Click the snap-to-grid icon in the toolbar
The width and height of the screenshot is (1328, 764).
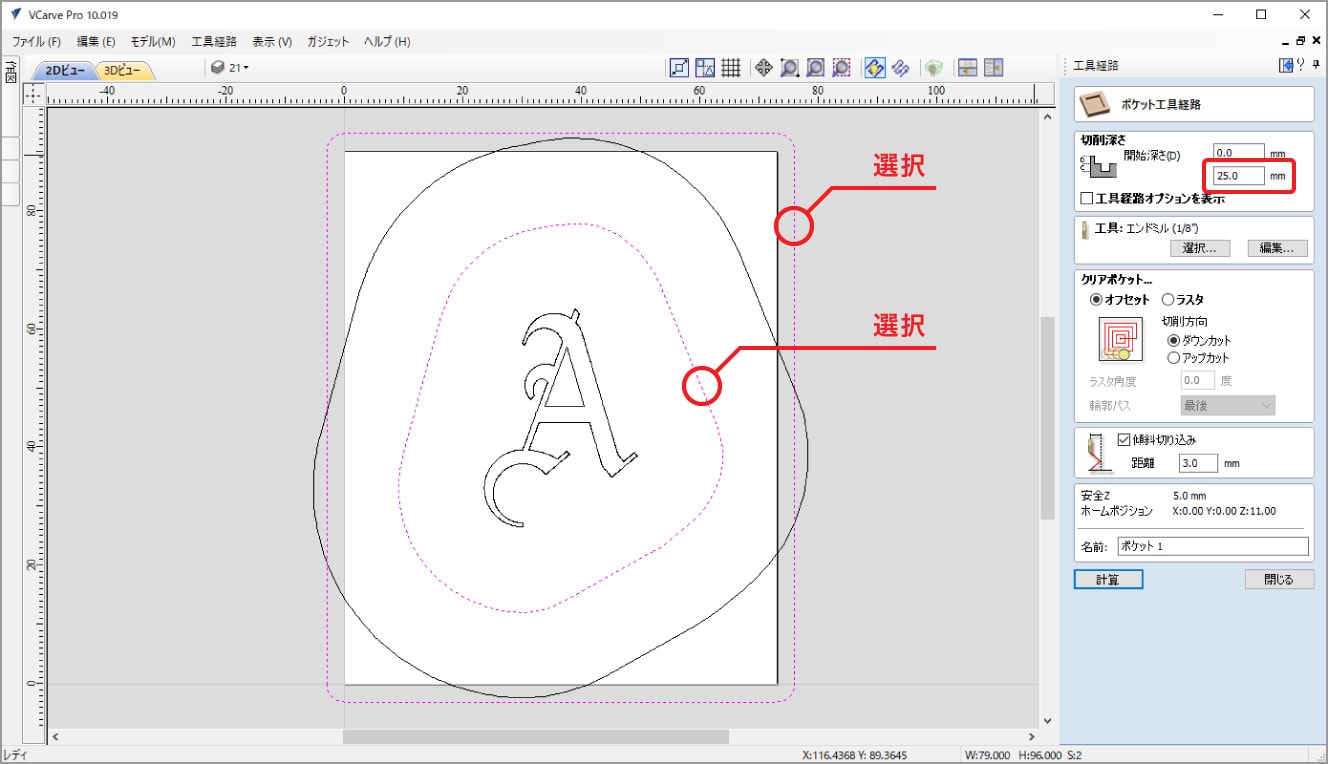coord(731,68)
